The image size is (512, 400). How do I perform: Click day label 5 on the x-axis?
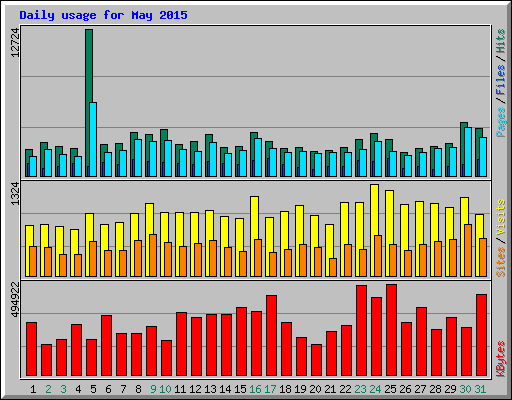click(93, 389)
